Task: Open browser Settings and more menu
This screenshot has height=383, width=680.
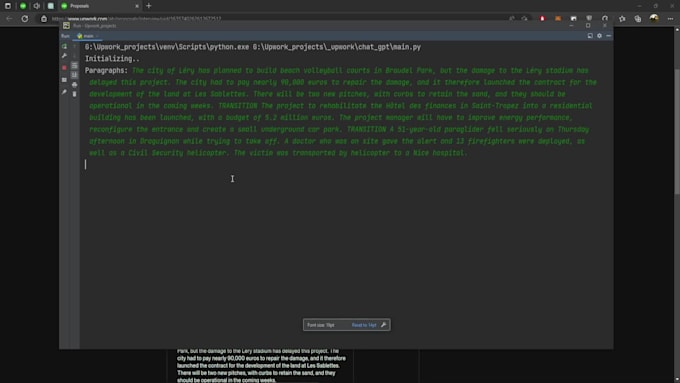Action: (x=670, y=19)
